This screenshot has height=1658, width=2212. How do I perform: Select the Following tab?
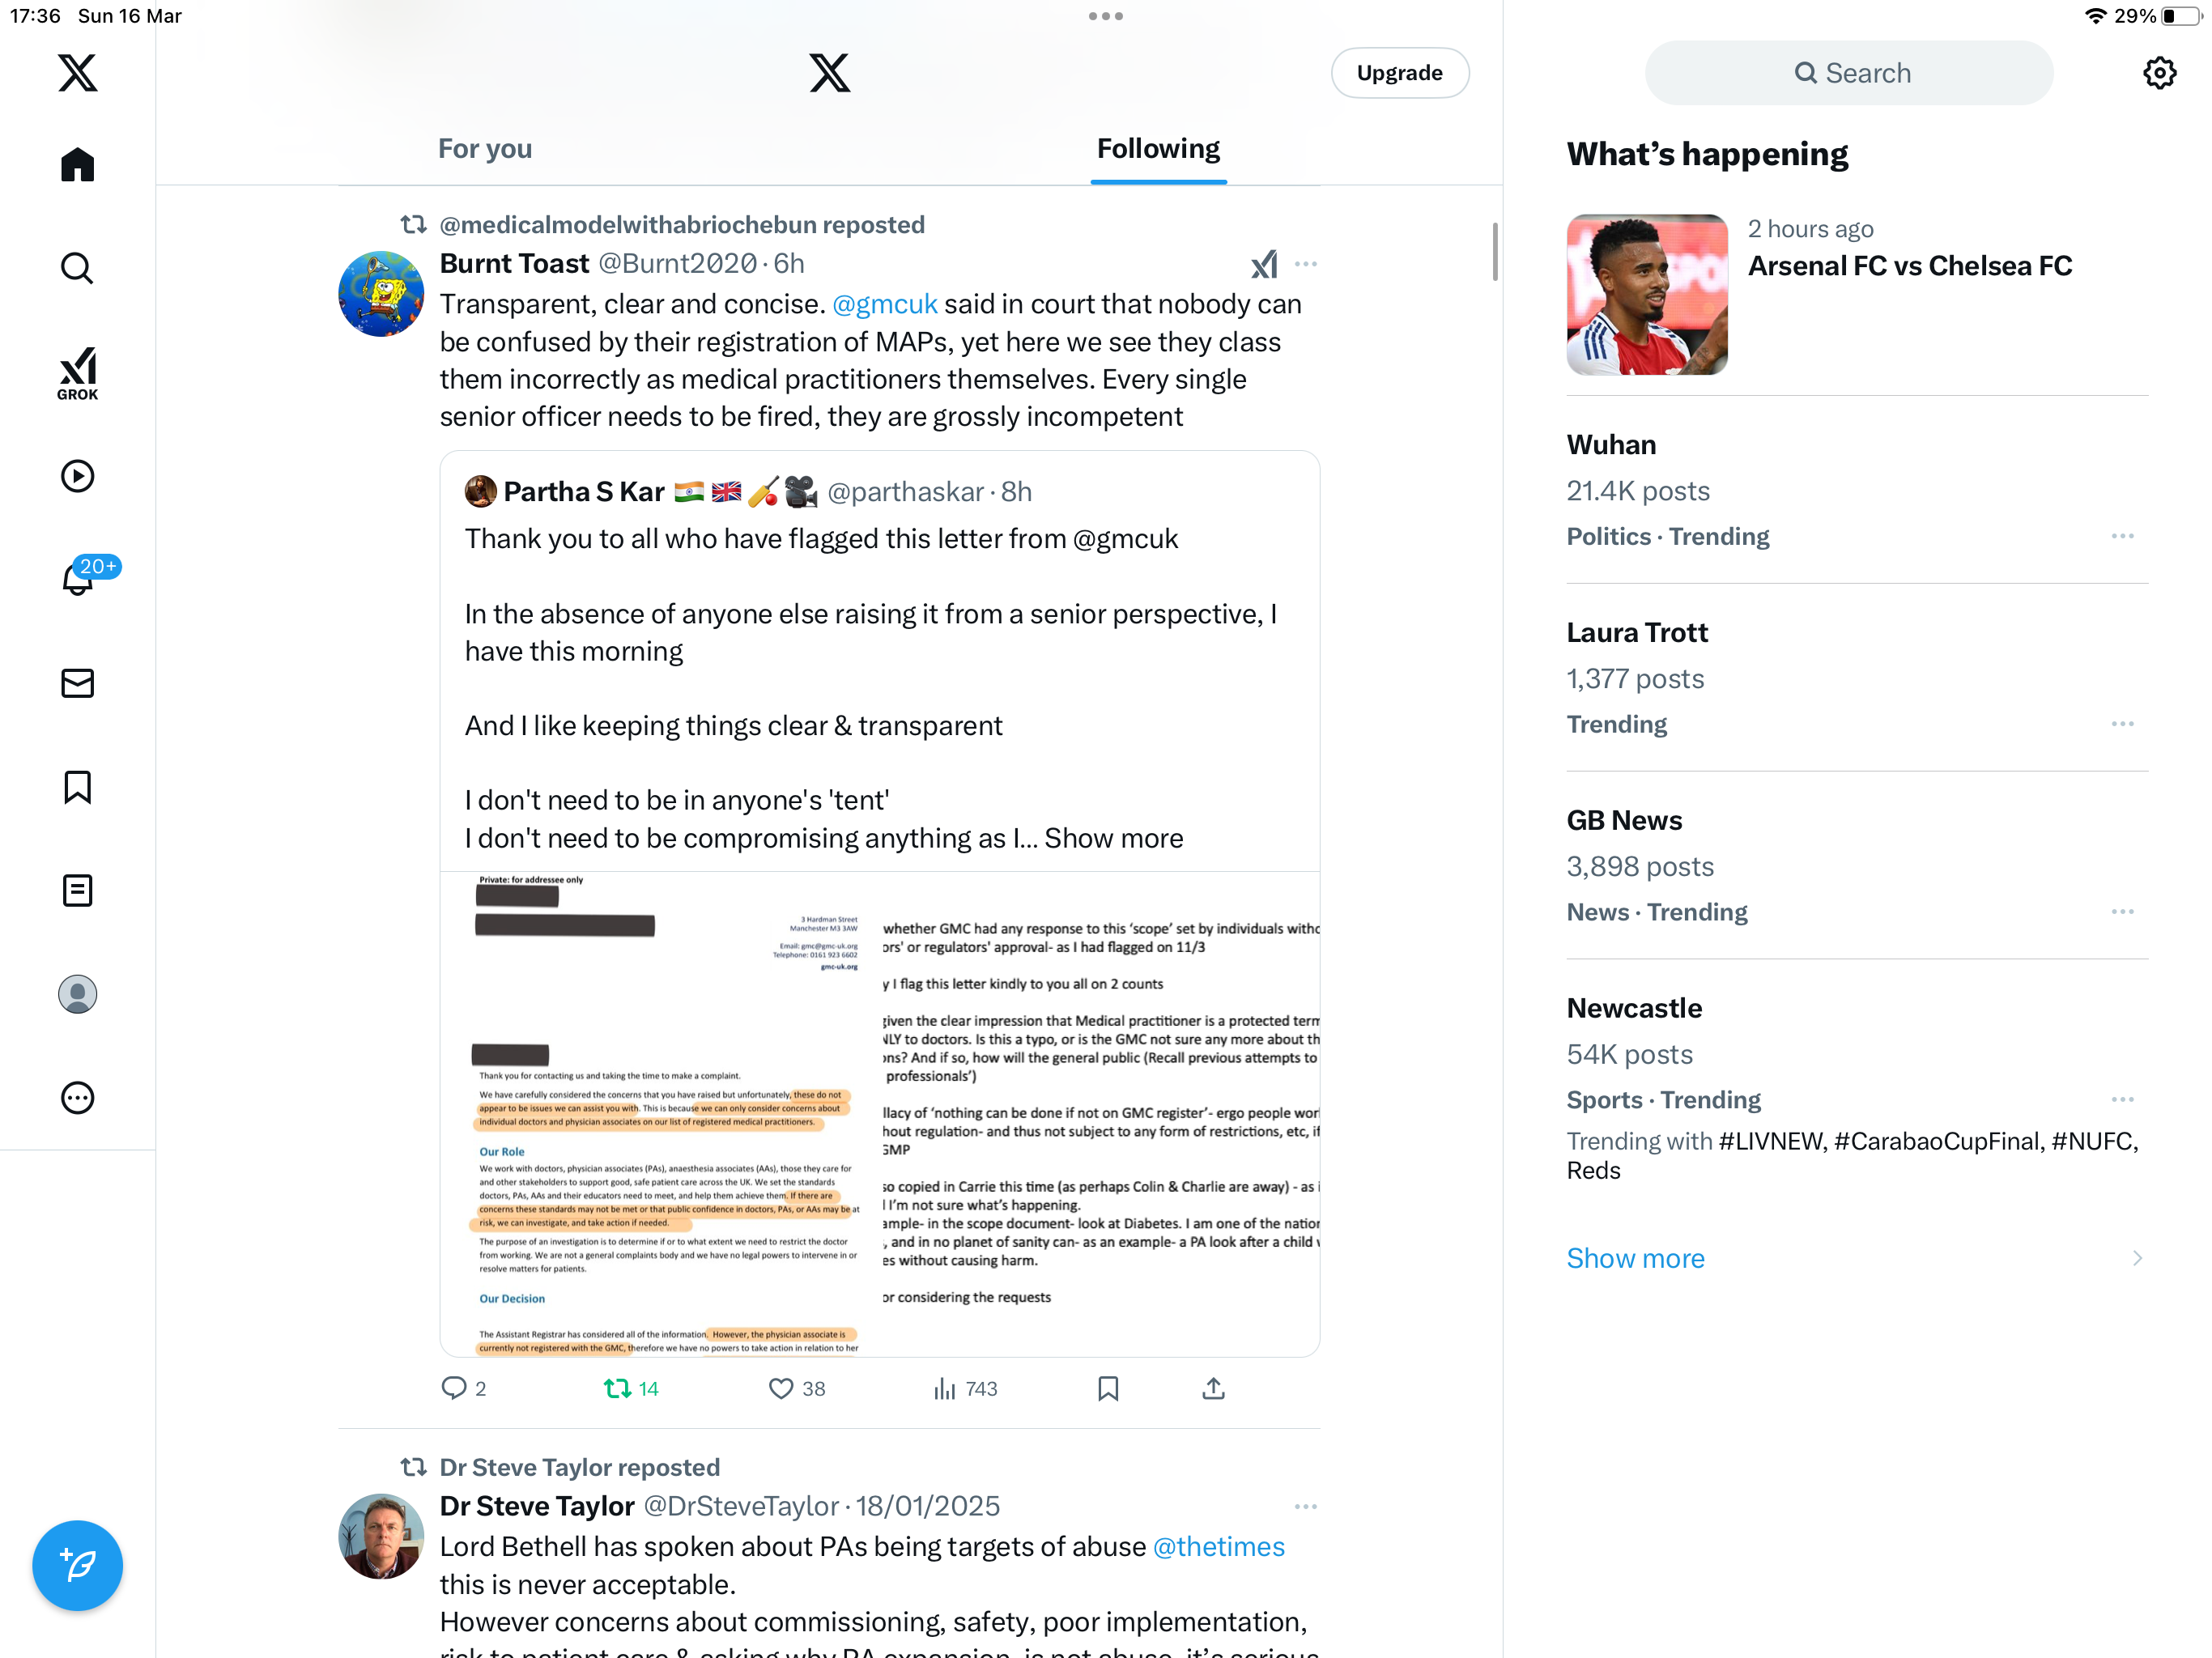click(x=1158, y=149)
